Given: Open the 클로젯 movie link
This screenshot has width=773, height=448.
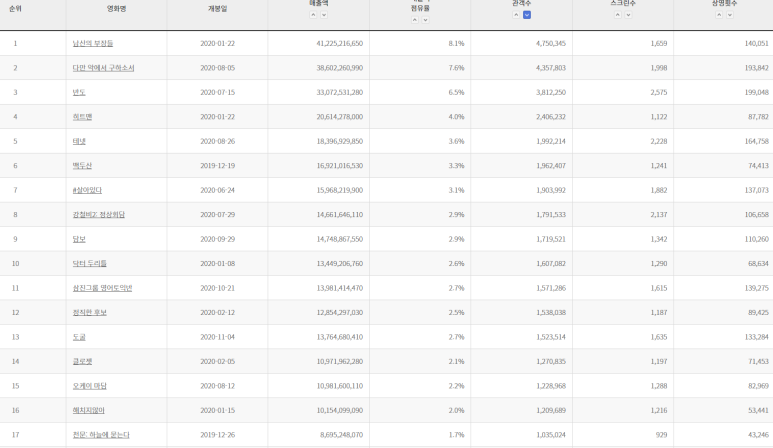Looking at the screenshot, I should click(82, 362).
